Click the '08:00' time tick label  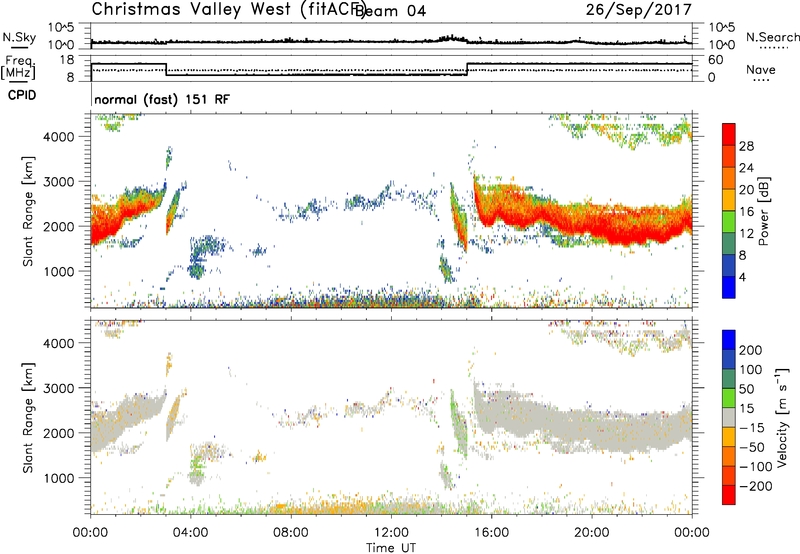pos(291,533)
